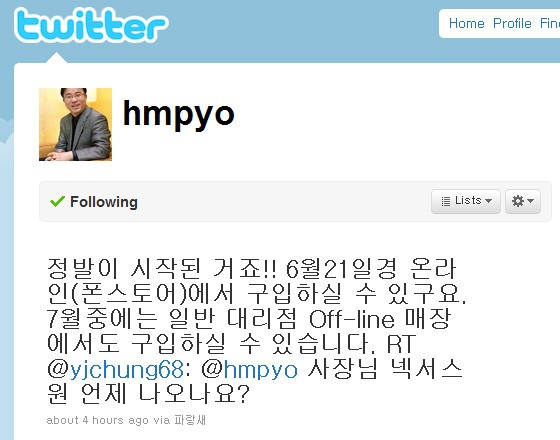560x440 pixels.
Task: Open the Profile menu item
Action: coord(512,24)
